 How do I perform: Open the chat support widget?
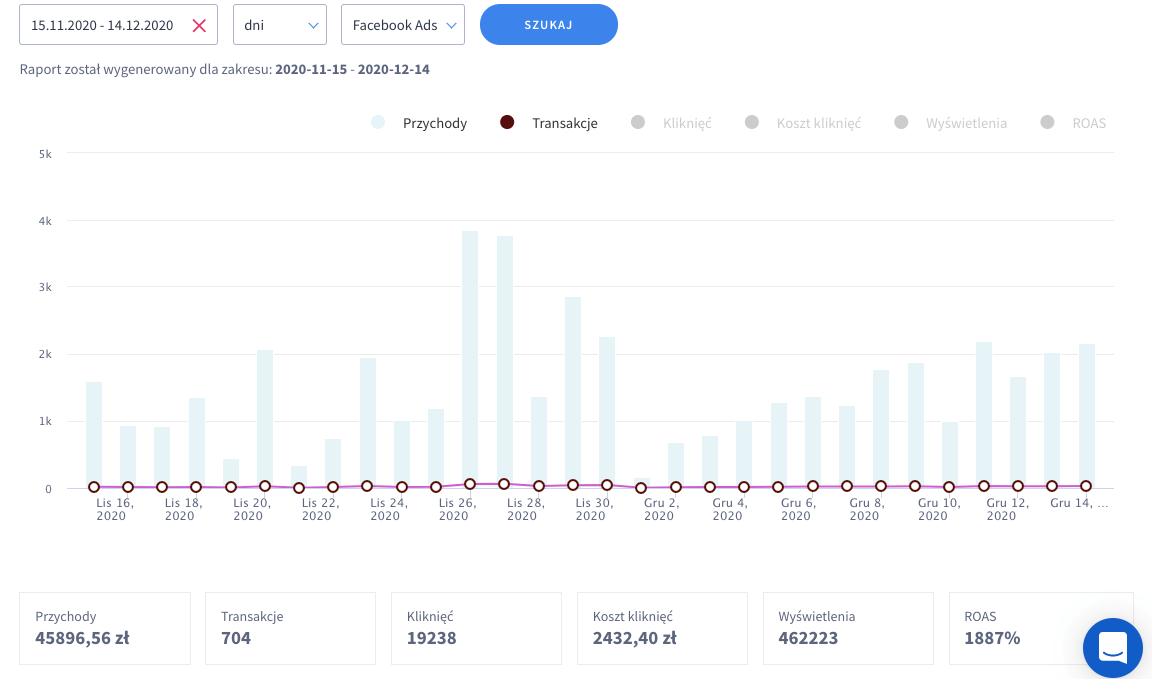coord(1112,647)
